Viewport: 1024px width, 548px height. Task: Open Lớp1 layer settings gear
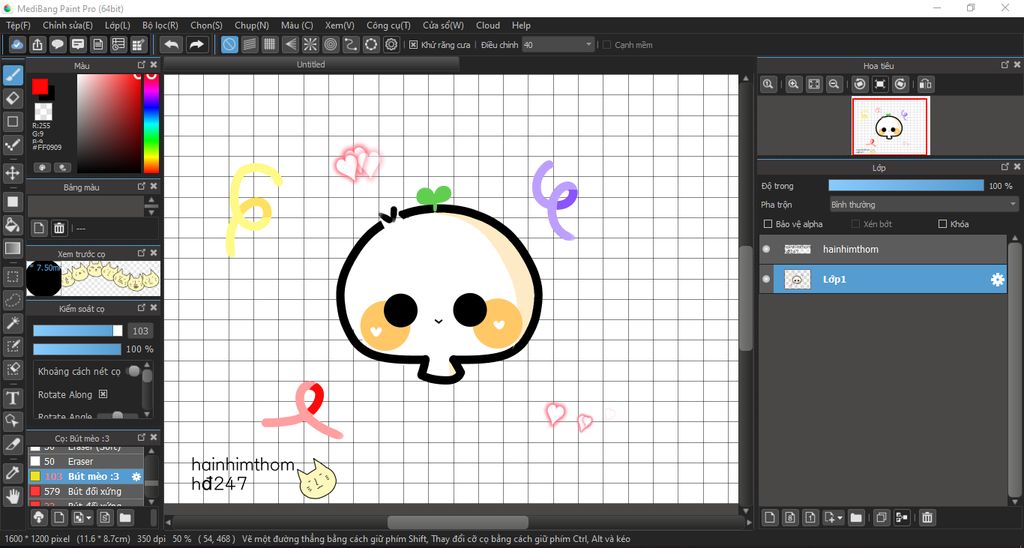click(997, 280)
